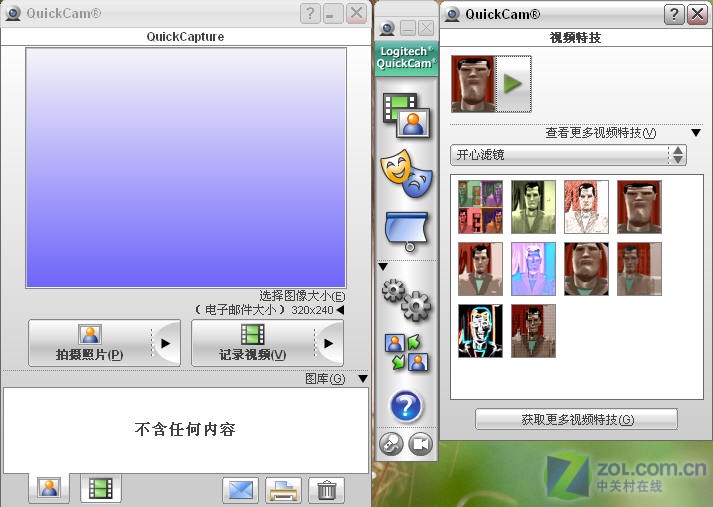Collapse 查看更多视频特技(V) triangle
713x507 pixels.
click(x=696, y=133)
